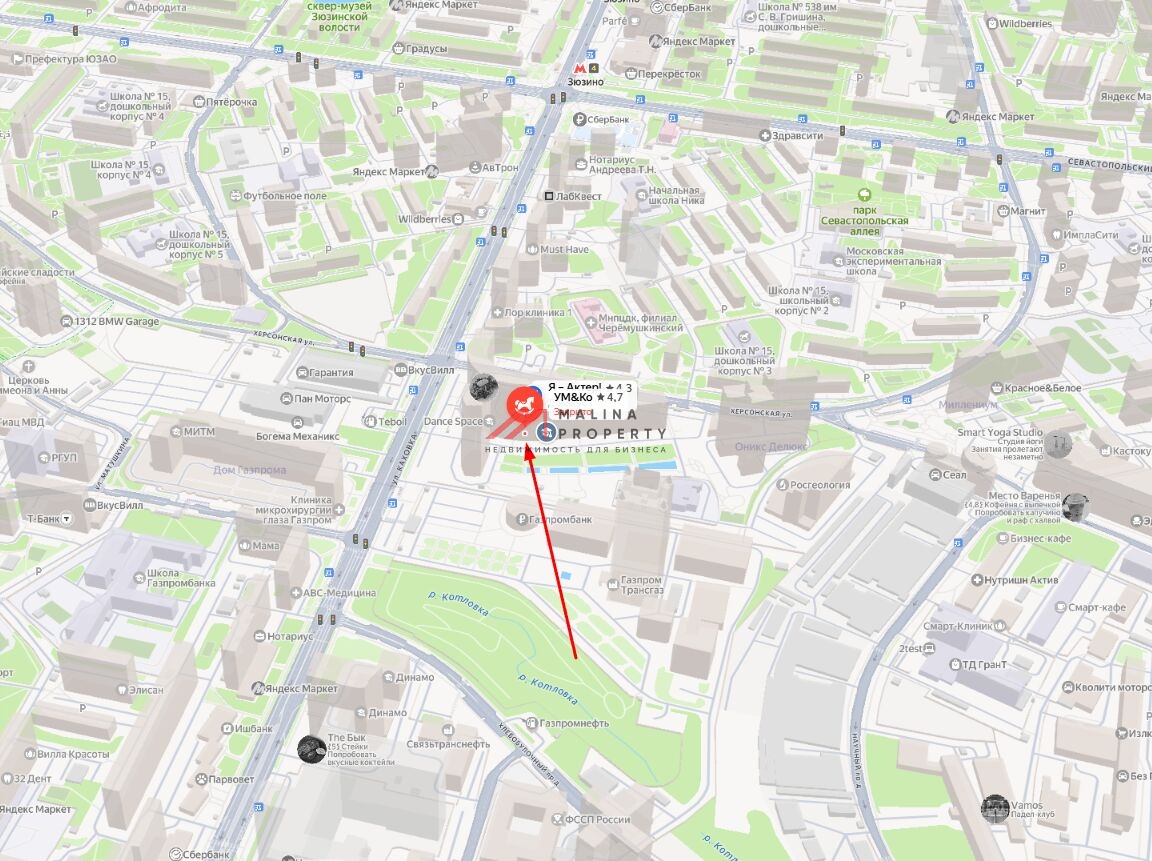Click the Перекрёсток shop icon

(x=630, y=74)
